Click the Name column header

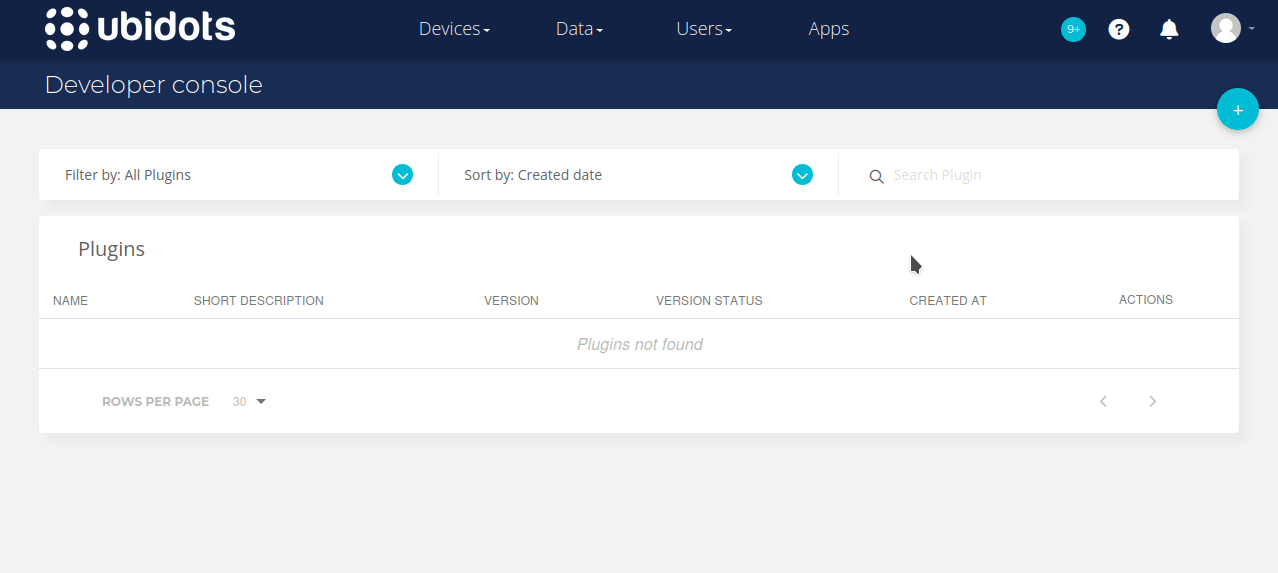coord(70,301)
